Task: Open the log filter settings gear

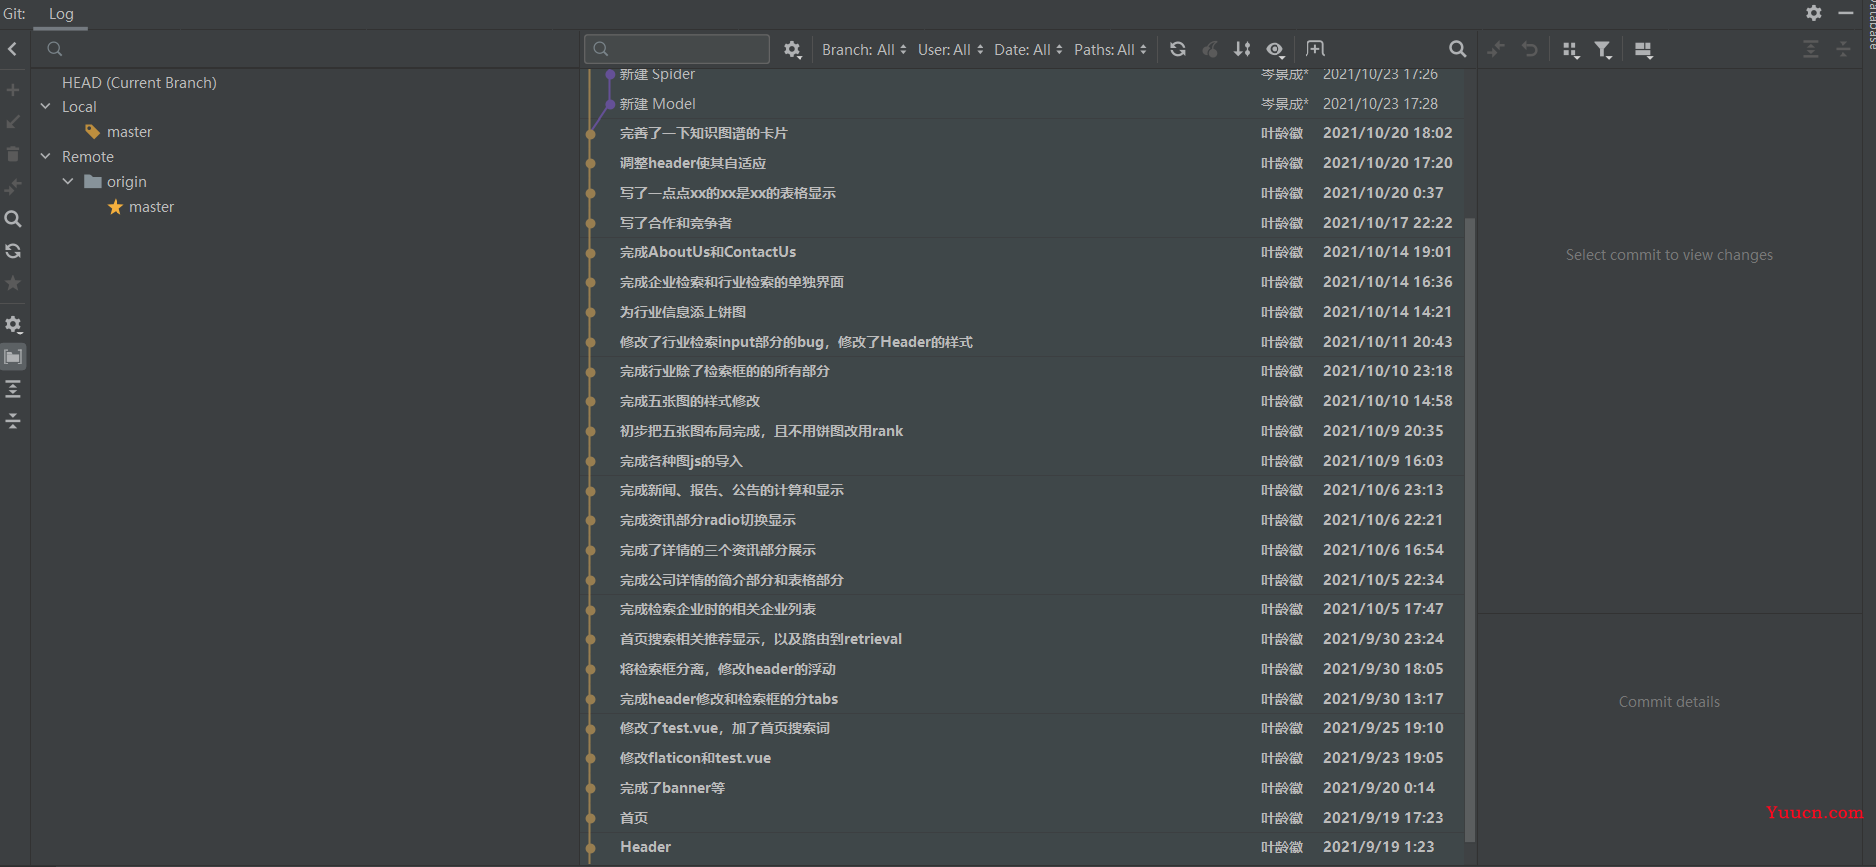Action: click(x=792, y=49)
